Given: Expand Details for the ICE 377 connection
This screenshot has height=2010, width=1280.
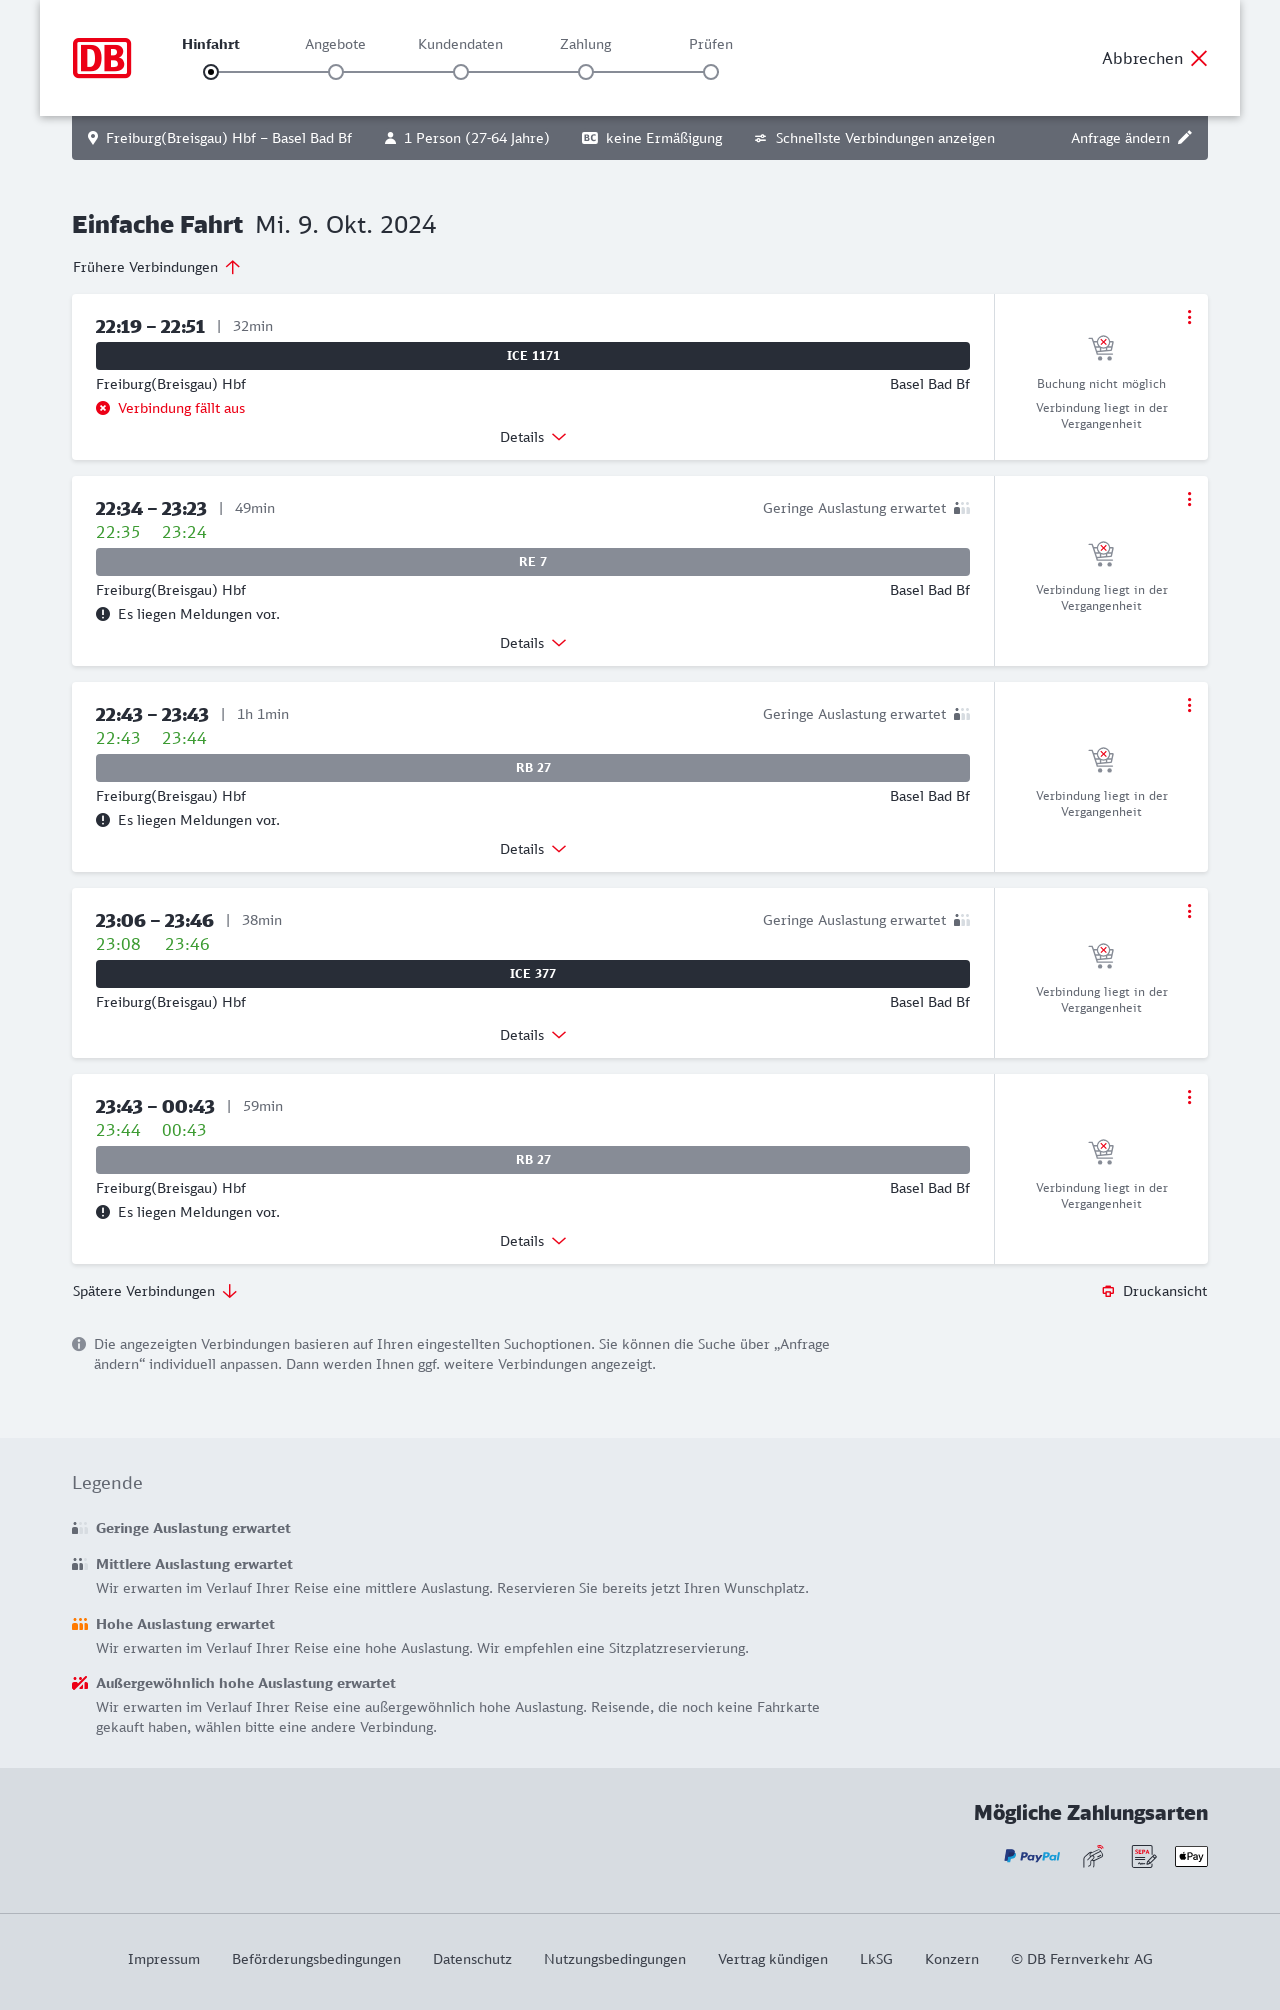Looking at the screenshot, I should pos(533,1035).
